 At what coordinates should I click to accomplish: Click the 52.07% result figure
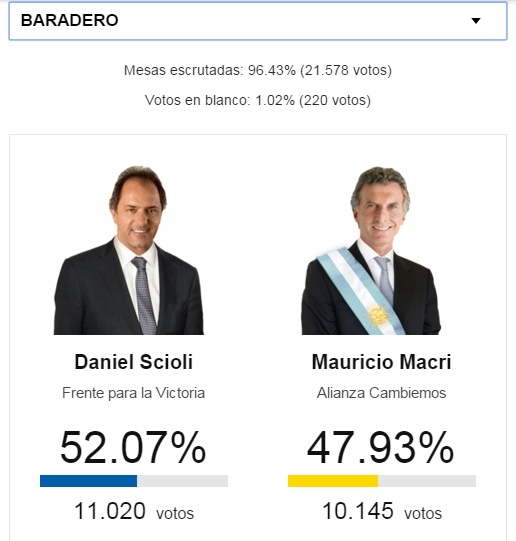[x=133, y=447]
